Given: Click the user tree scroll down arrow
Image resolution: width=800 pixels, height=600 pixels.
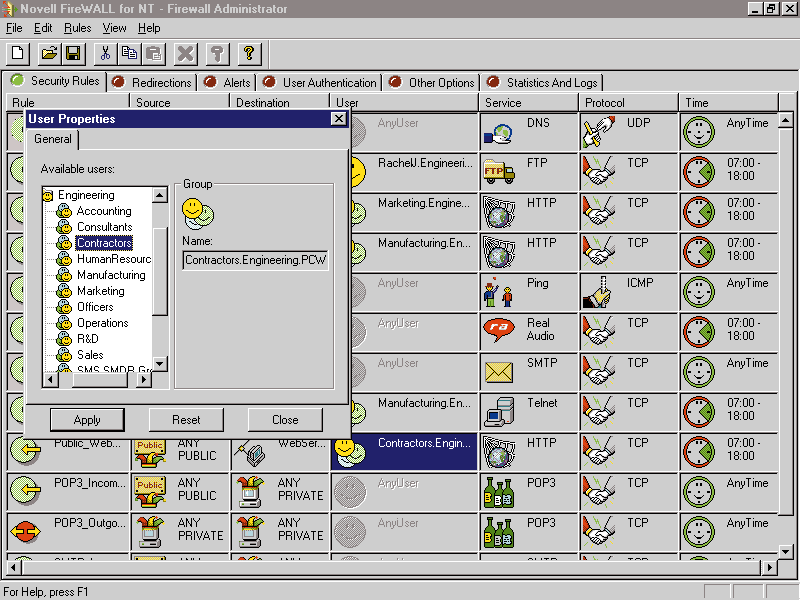Looking at the screenshot, I should tap(160, 363).
